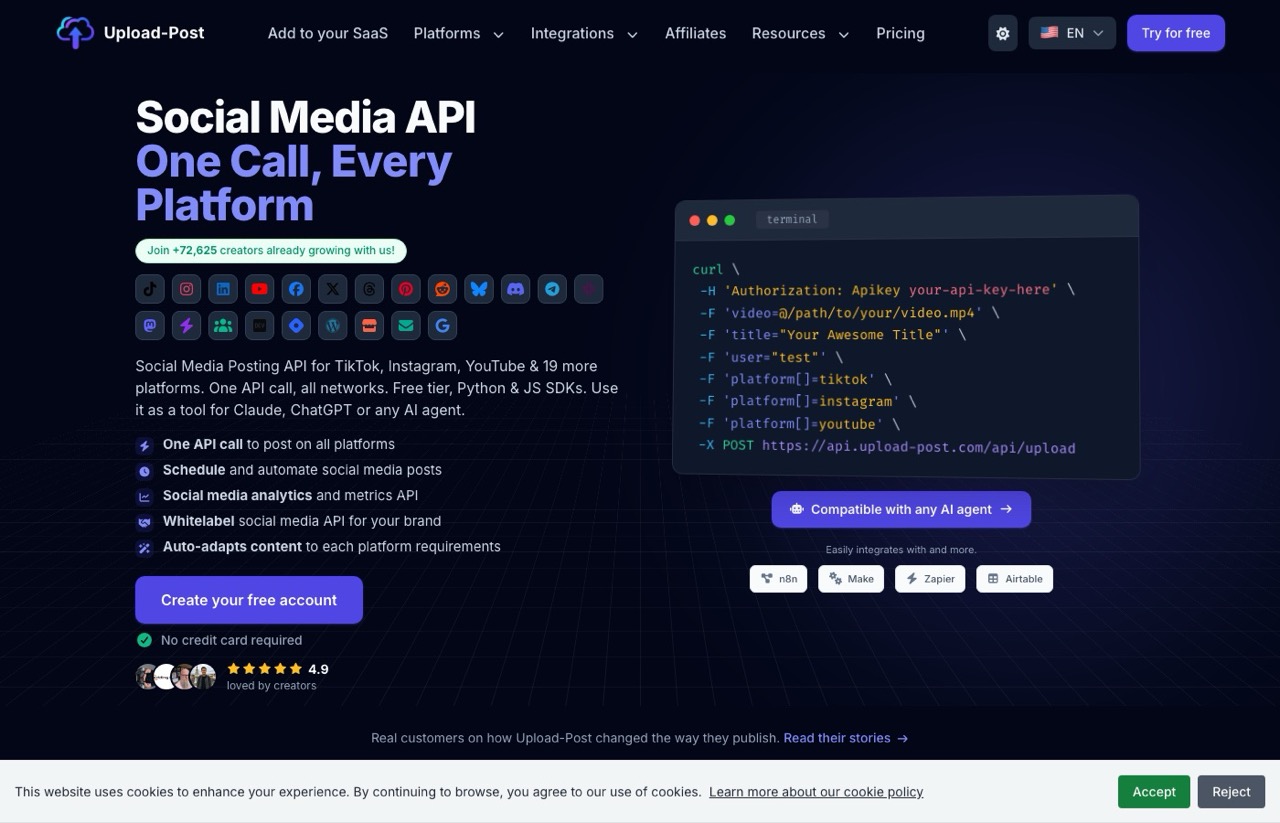Click the 'Social Media API' heading
This screenshot has width=1280, height=823.
[x=305, y=117]
